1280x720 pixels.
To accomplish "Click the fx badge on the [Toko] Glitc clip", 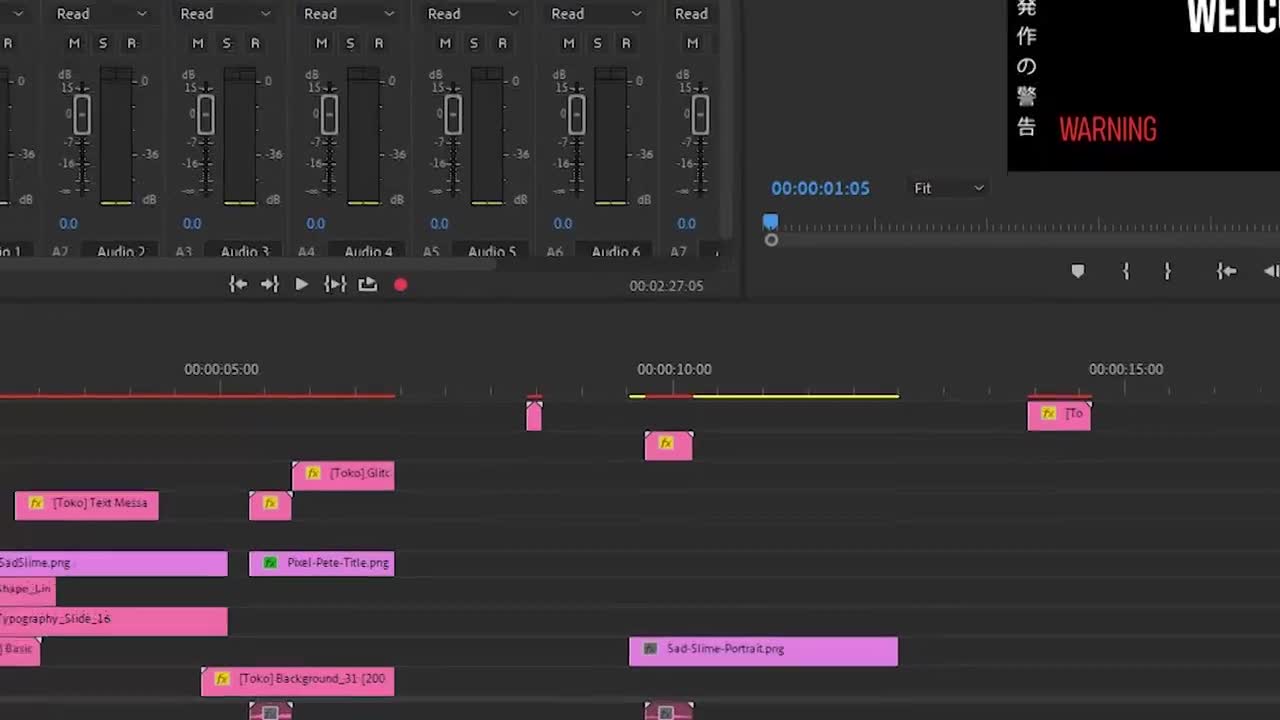I will pos(313,473).
